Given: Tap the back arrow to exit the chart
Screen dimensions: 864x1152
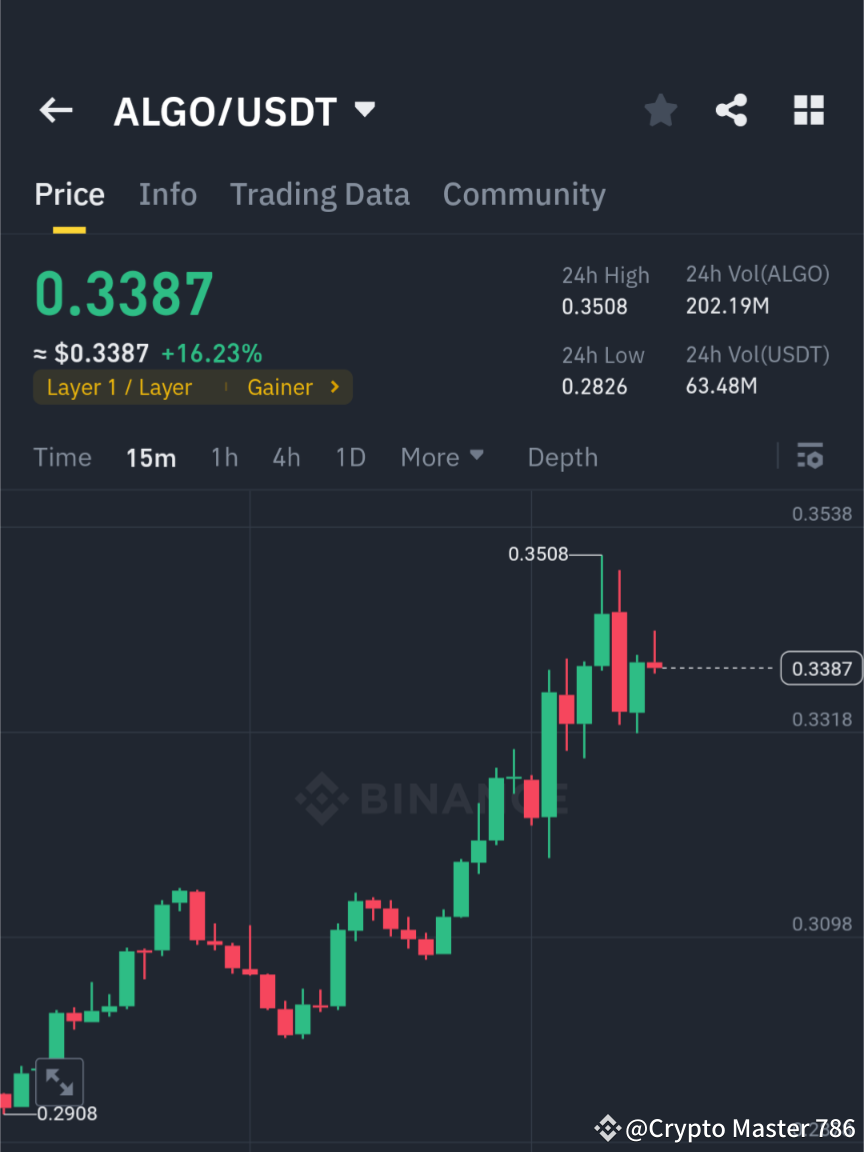Looking at the screenshot, I should click(x=55, y=110).
